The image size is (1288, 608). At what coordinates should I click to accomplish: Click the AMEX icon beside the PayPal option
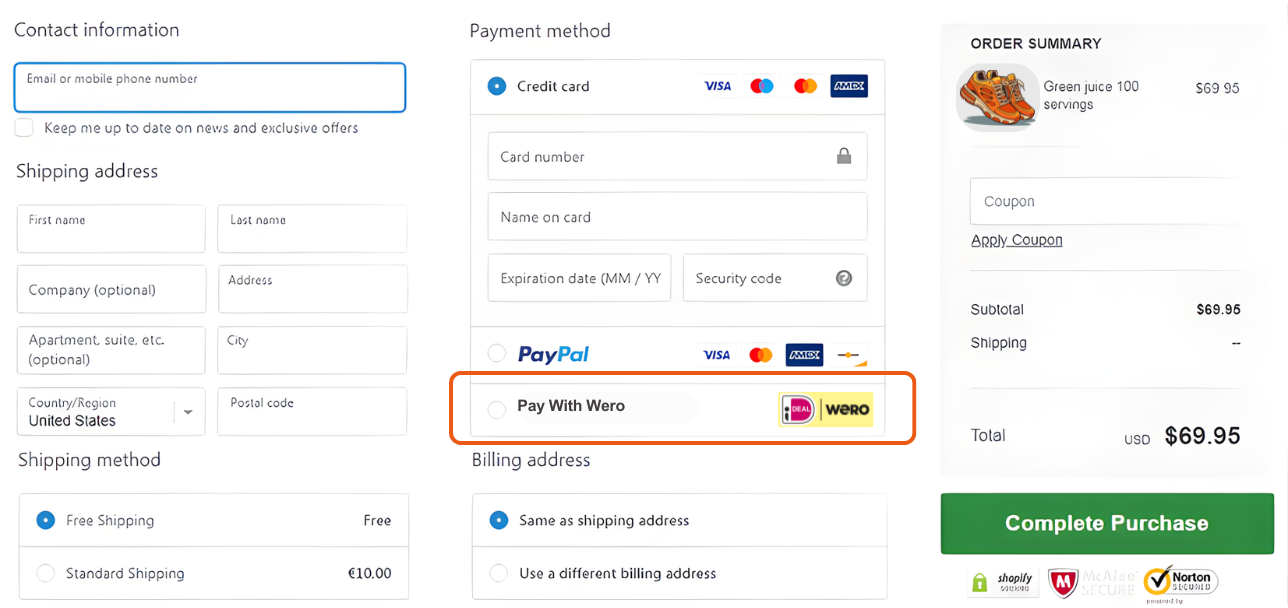804,354
